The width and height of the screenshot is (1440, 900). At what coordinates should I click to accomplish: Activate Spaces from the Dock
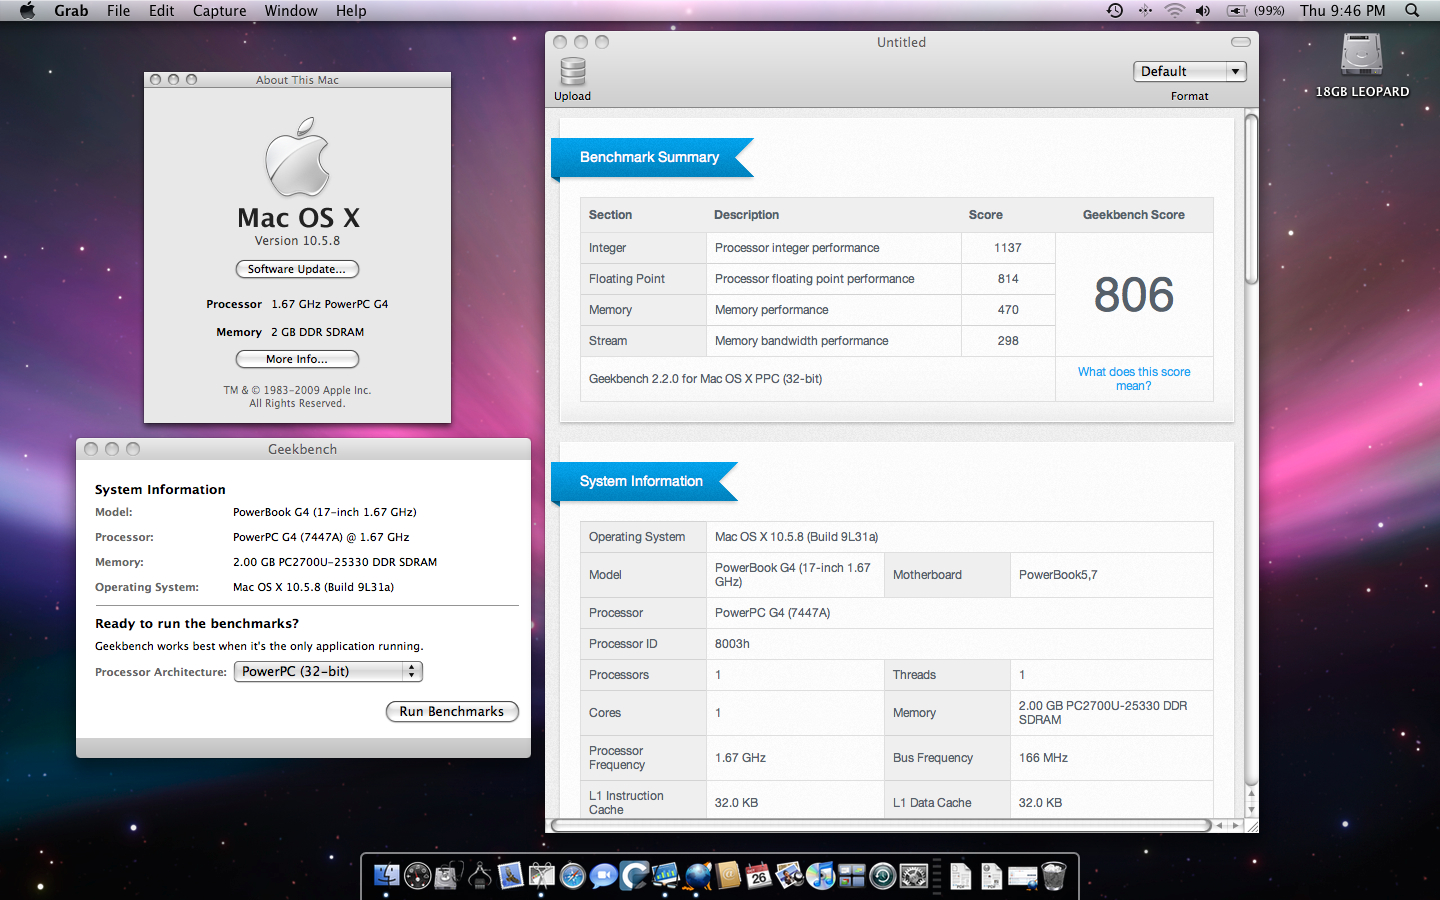pyautogui.click(x=851, y=876)
